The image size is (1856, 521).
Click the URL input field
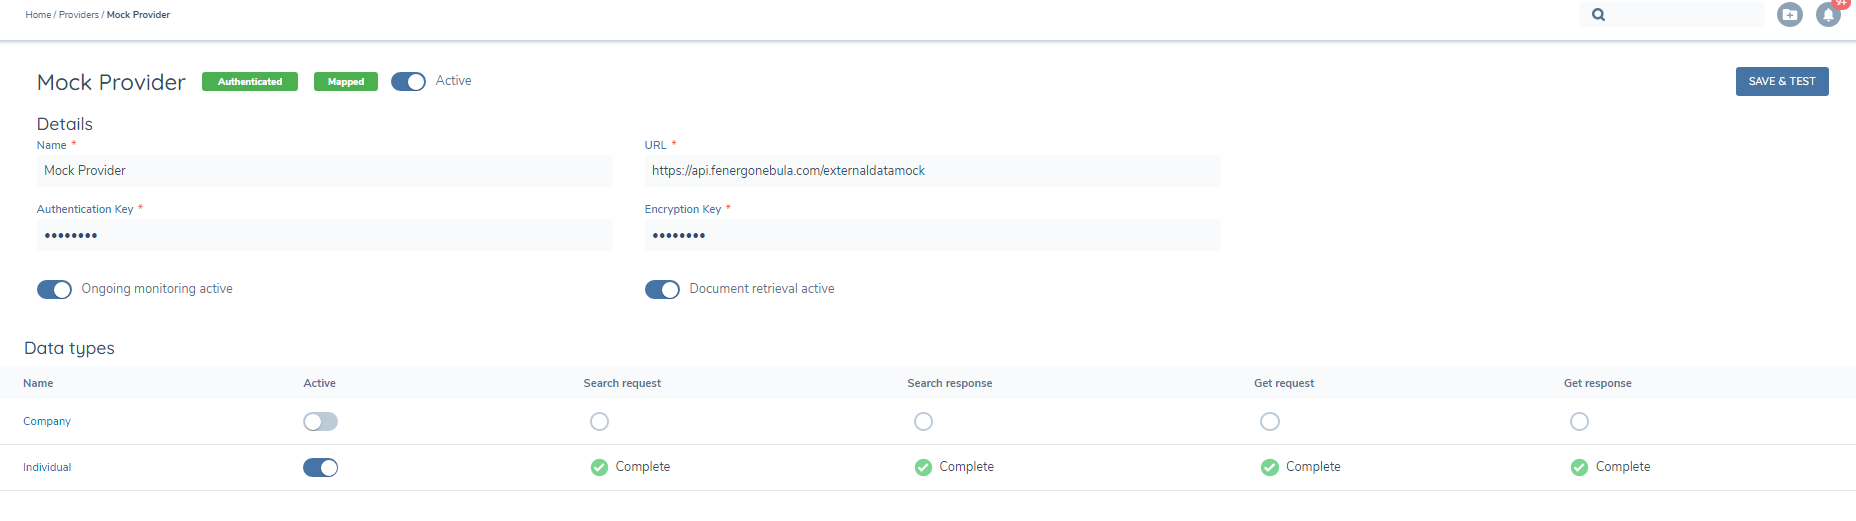(x=931, y=171)
